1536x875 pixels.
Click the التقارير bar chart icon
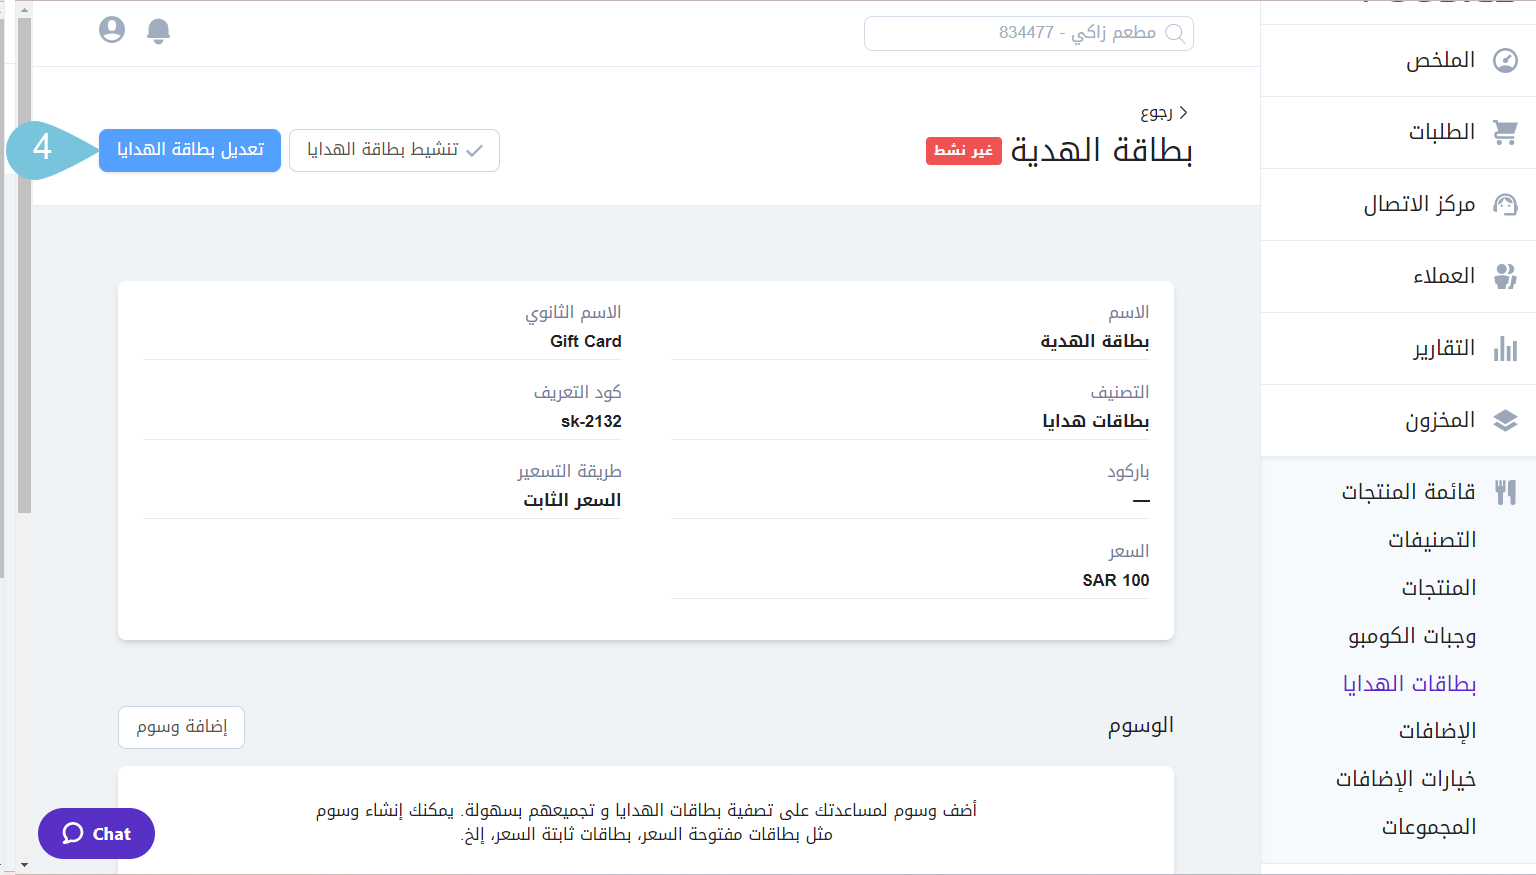pos(1505,348)
